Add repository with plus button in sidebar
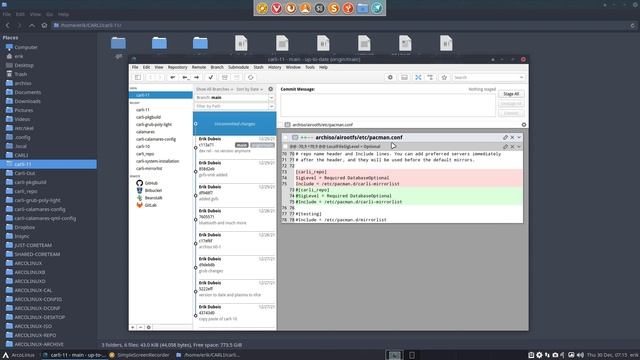 [132, 327]
